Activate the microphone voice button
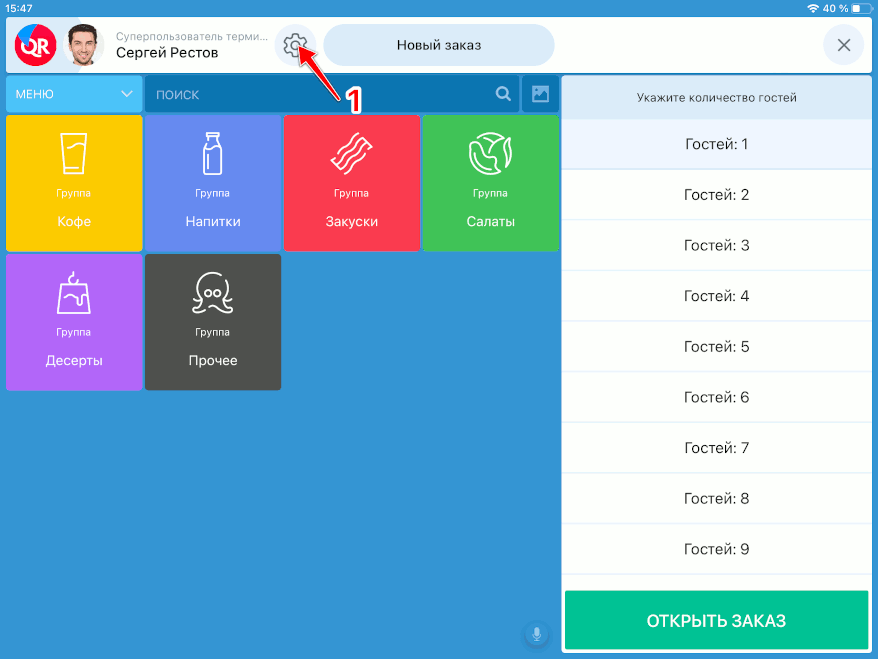Image resolution: width=878 pixels, height=659 pixels. (536, 634)
